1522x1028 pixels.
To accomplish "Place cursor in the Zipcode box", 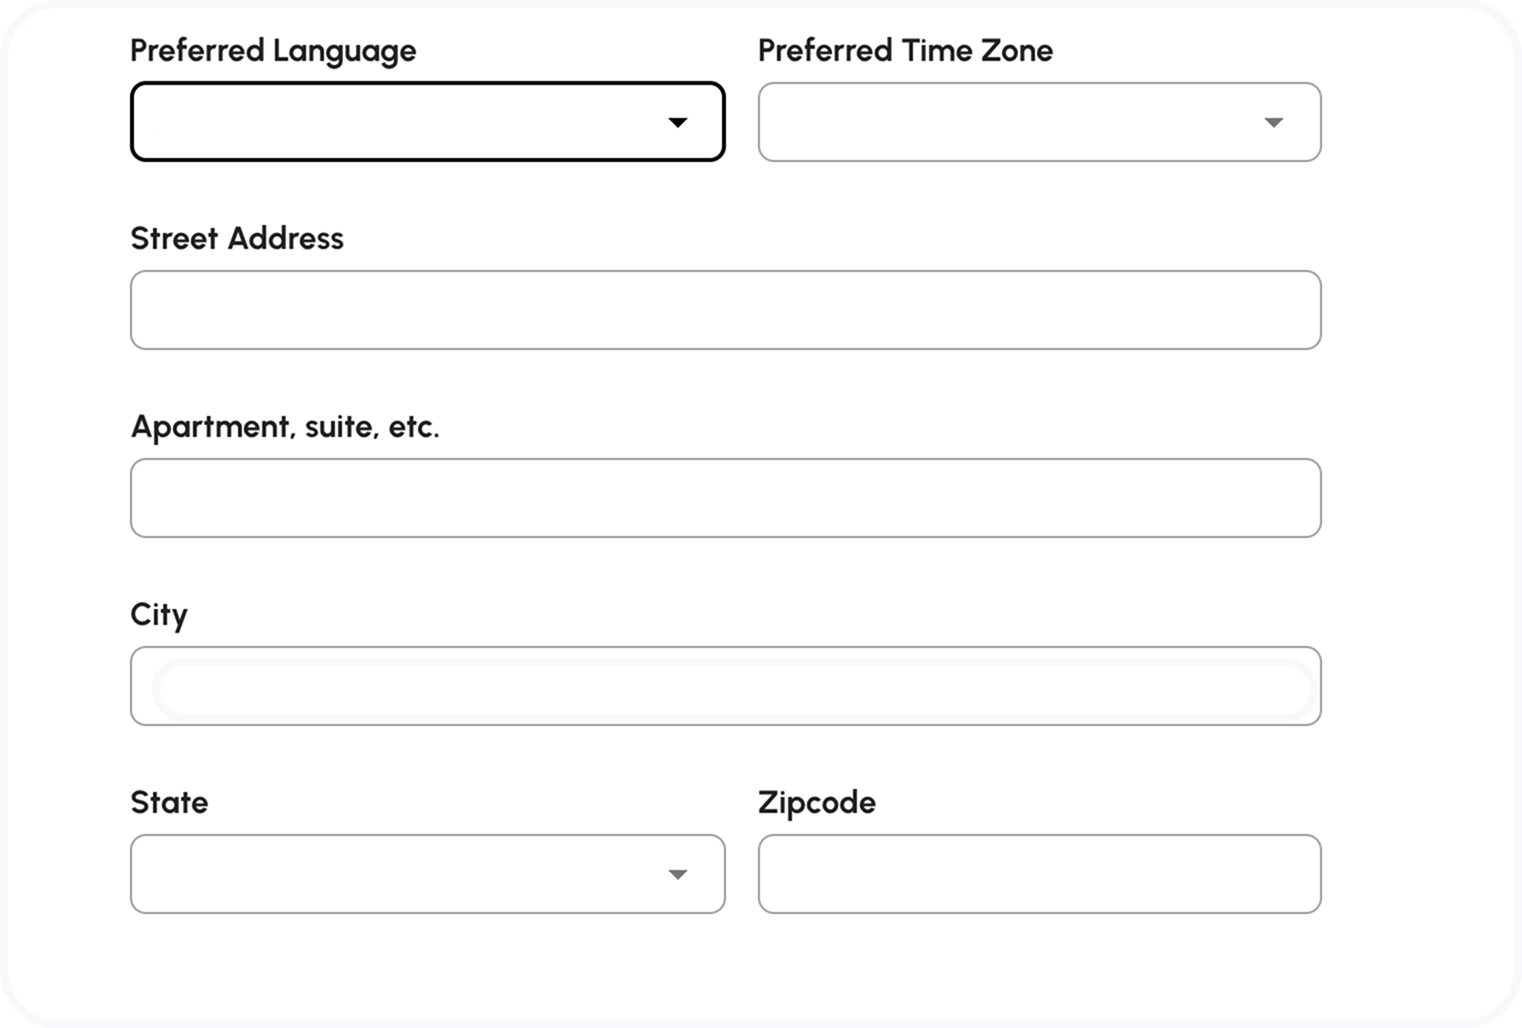I will [x=1039, y=874].
